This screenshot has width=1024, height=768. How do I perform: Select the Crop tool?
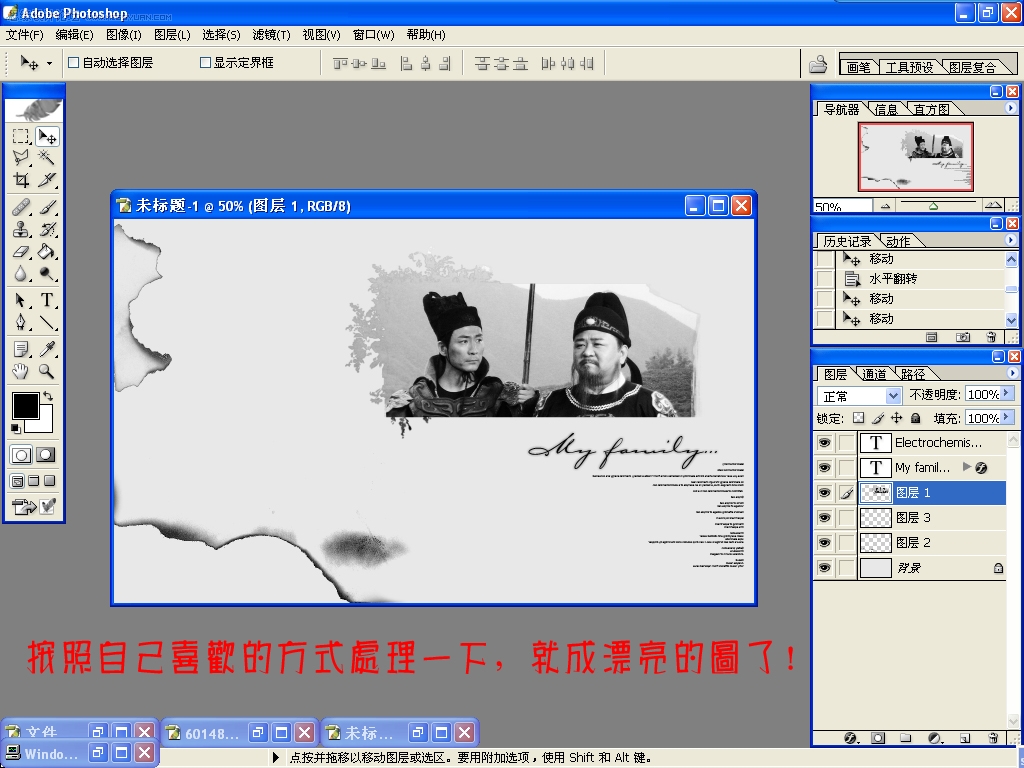(21, 180)
